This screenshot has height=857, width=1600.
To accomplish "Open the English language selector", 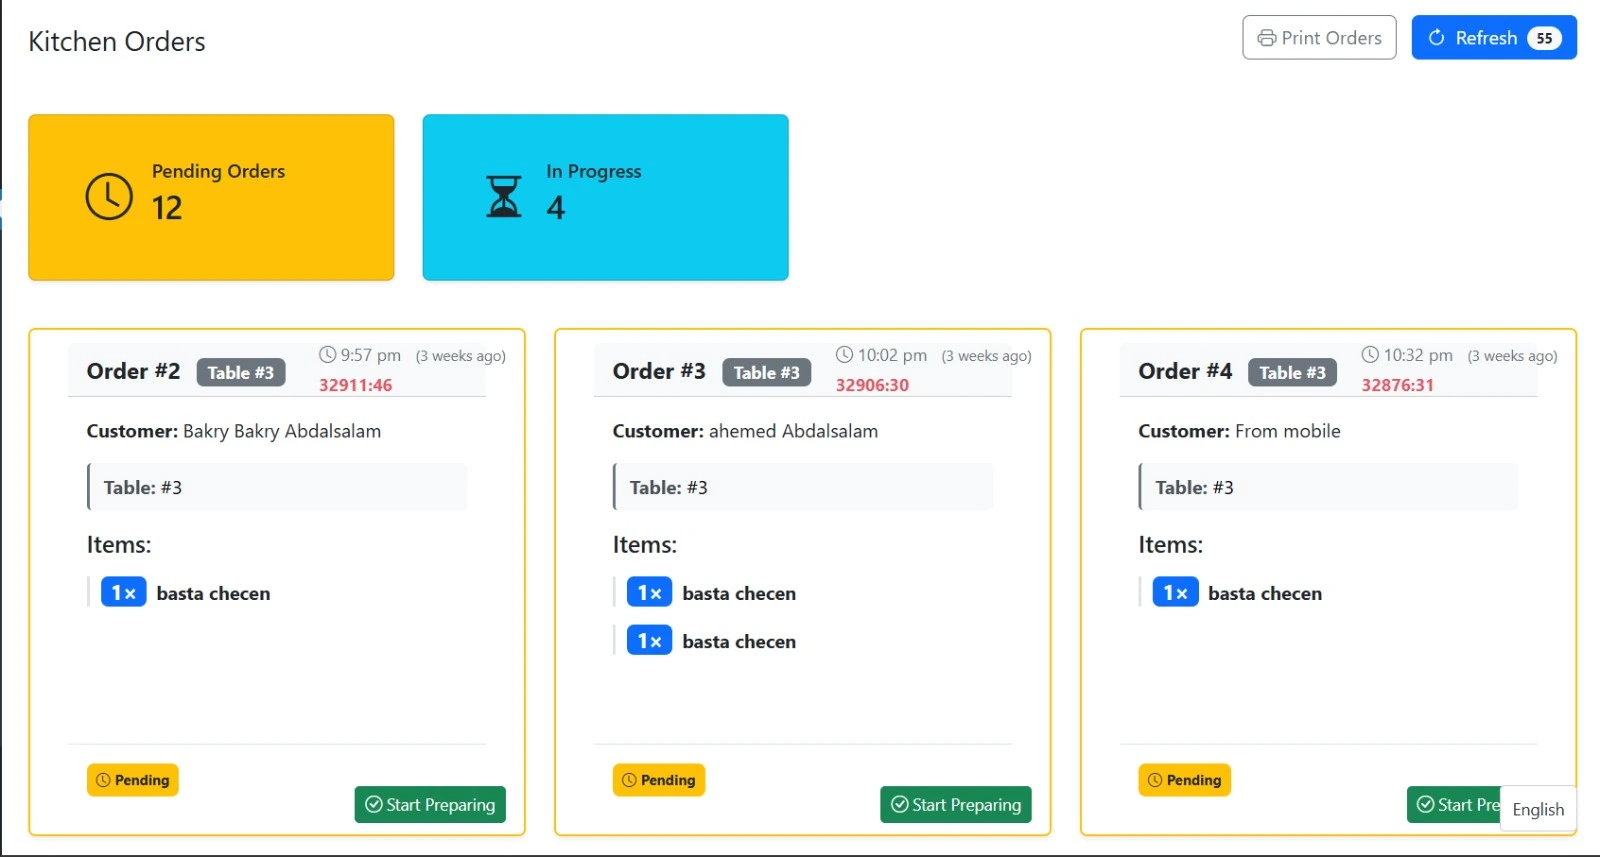I will tap(1537, 809).
